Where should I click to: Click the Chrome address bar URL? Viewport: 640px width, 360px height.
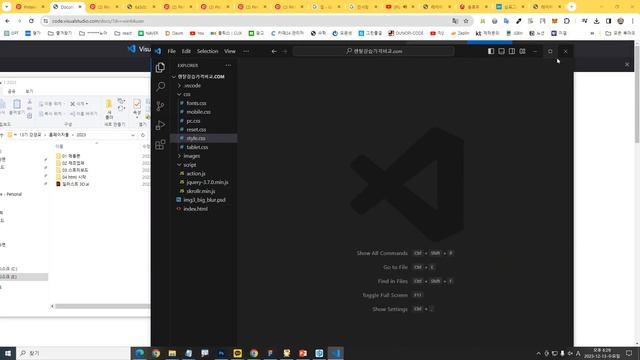[x=98, y=21]
